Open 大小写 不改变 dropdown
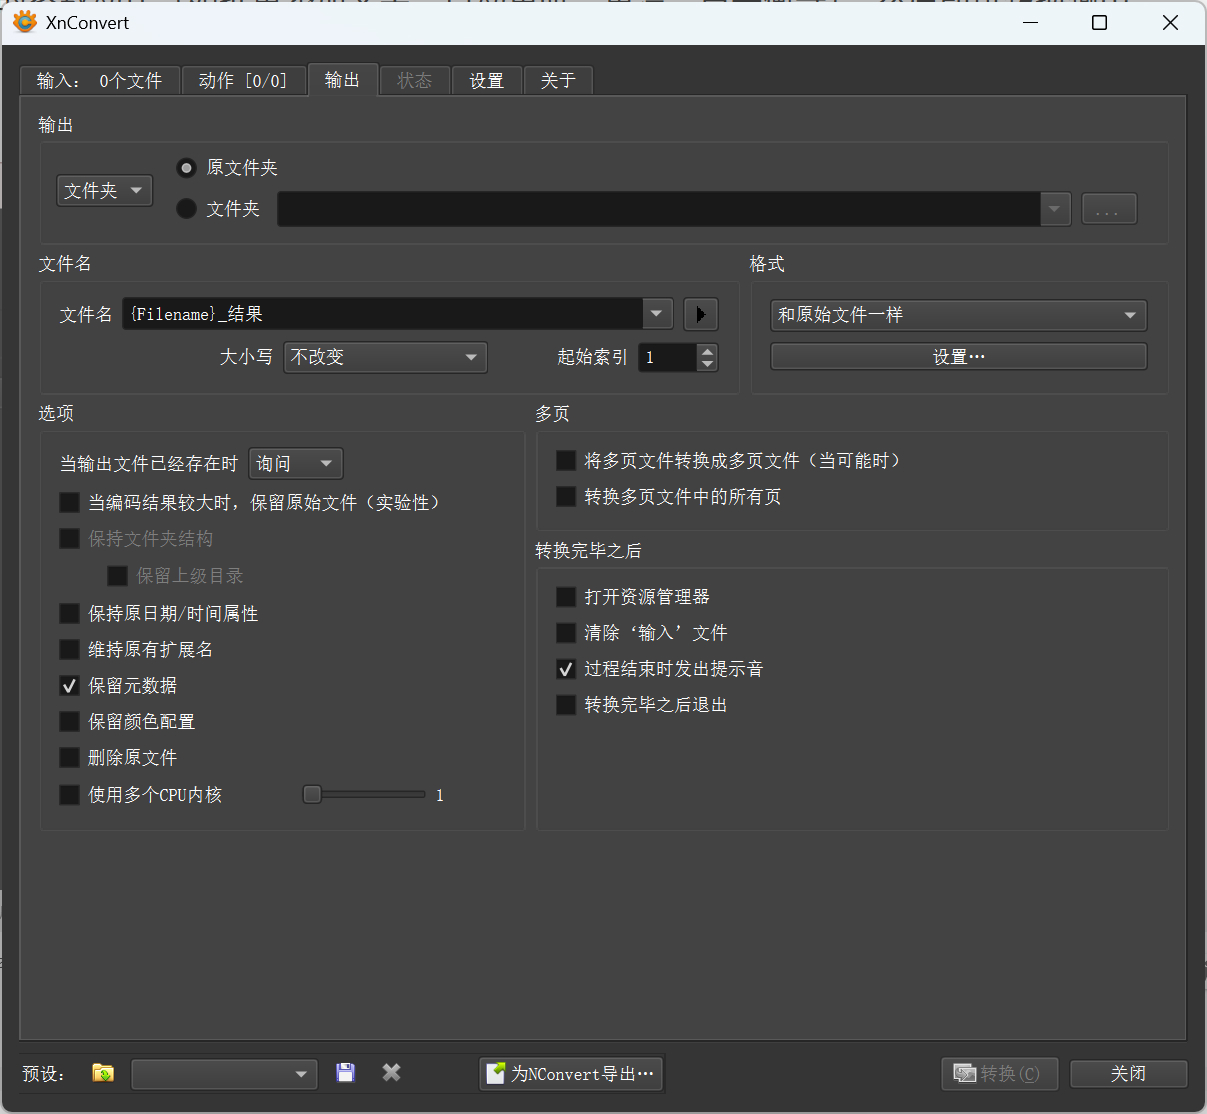Screen dimensions: 1207x1114 coord(385,357)
